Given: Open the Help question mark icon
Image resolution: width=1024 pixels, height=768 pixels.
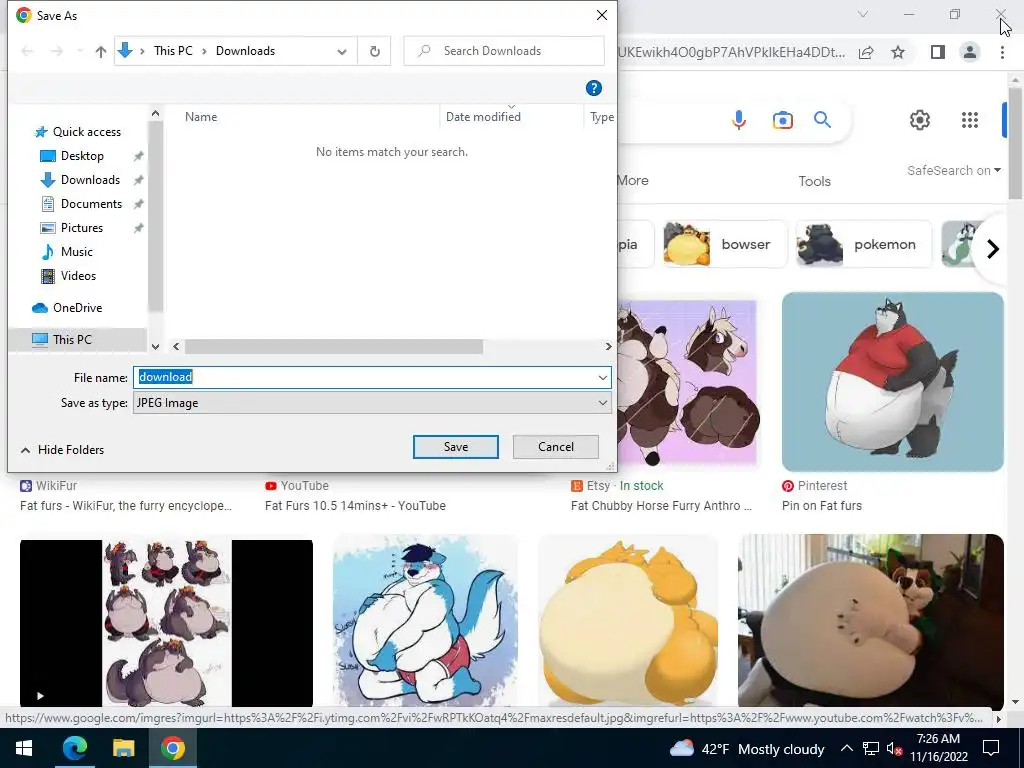Looking at the screenshot, I should point(593,88).
